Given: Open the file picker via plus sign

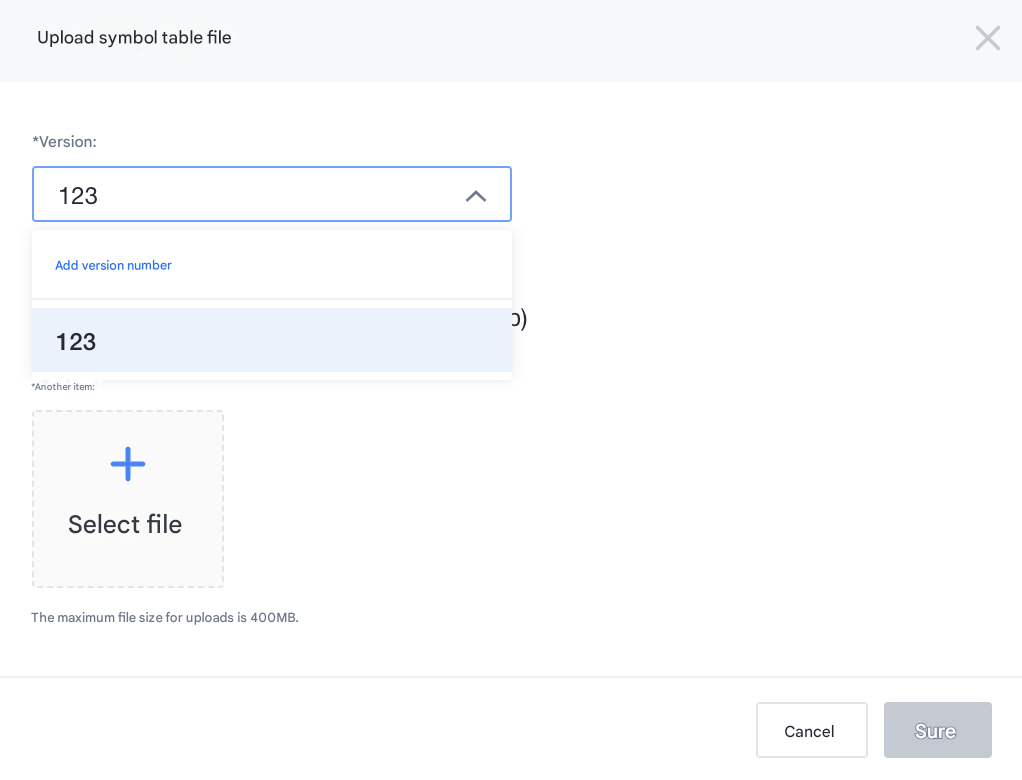Looking at the screenshot, I should point(128,464).
